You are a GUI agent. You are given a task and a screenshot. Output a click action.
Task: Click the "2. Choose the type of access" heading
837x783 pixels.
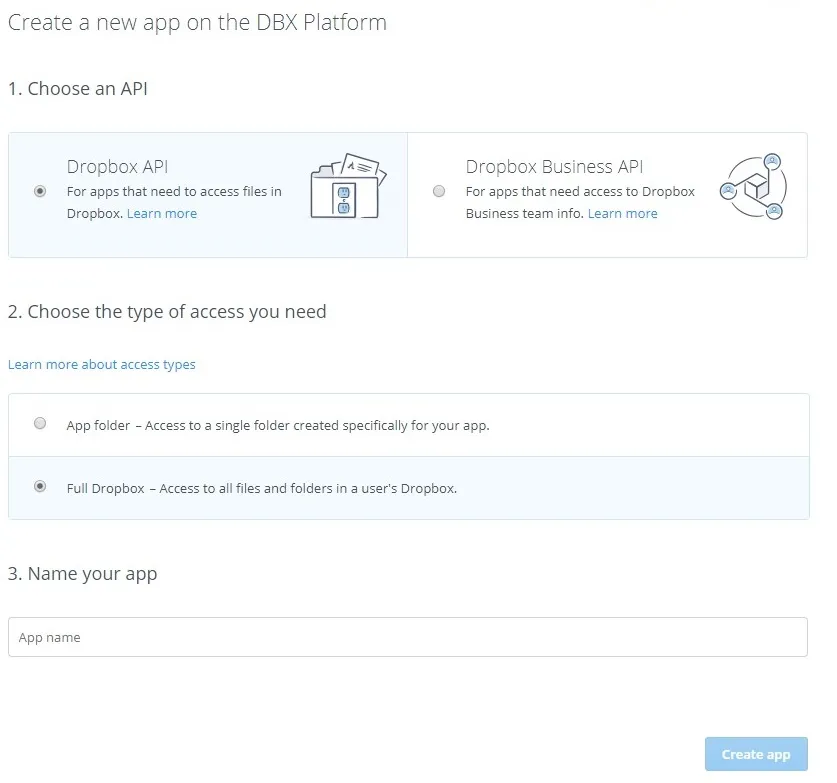[167, 312]
